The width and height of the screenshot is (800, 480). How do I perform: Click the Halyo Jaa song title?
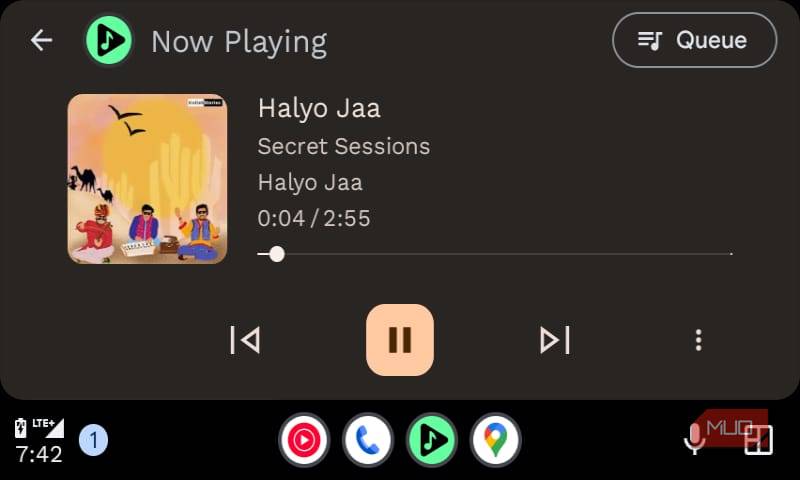319,109
